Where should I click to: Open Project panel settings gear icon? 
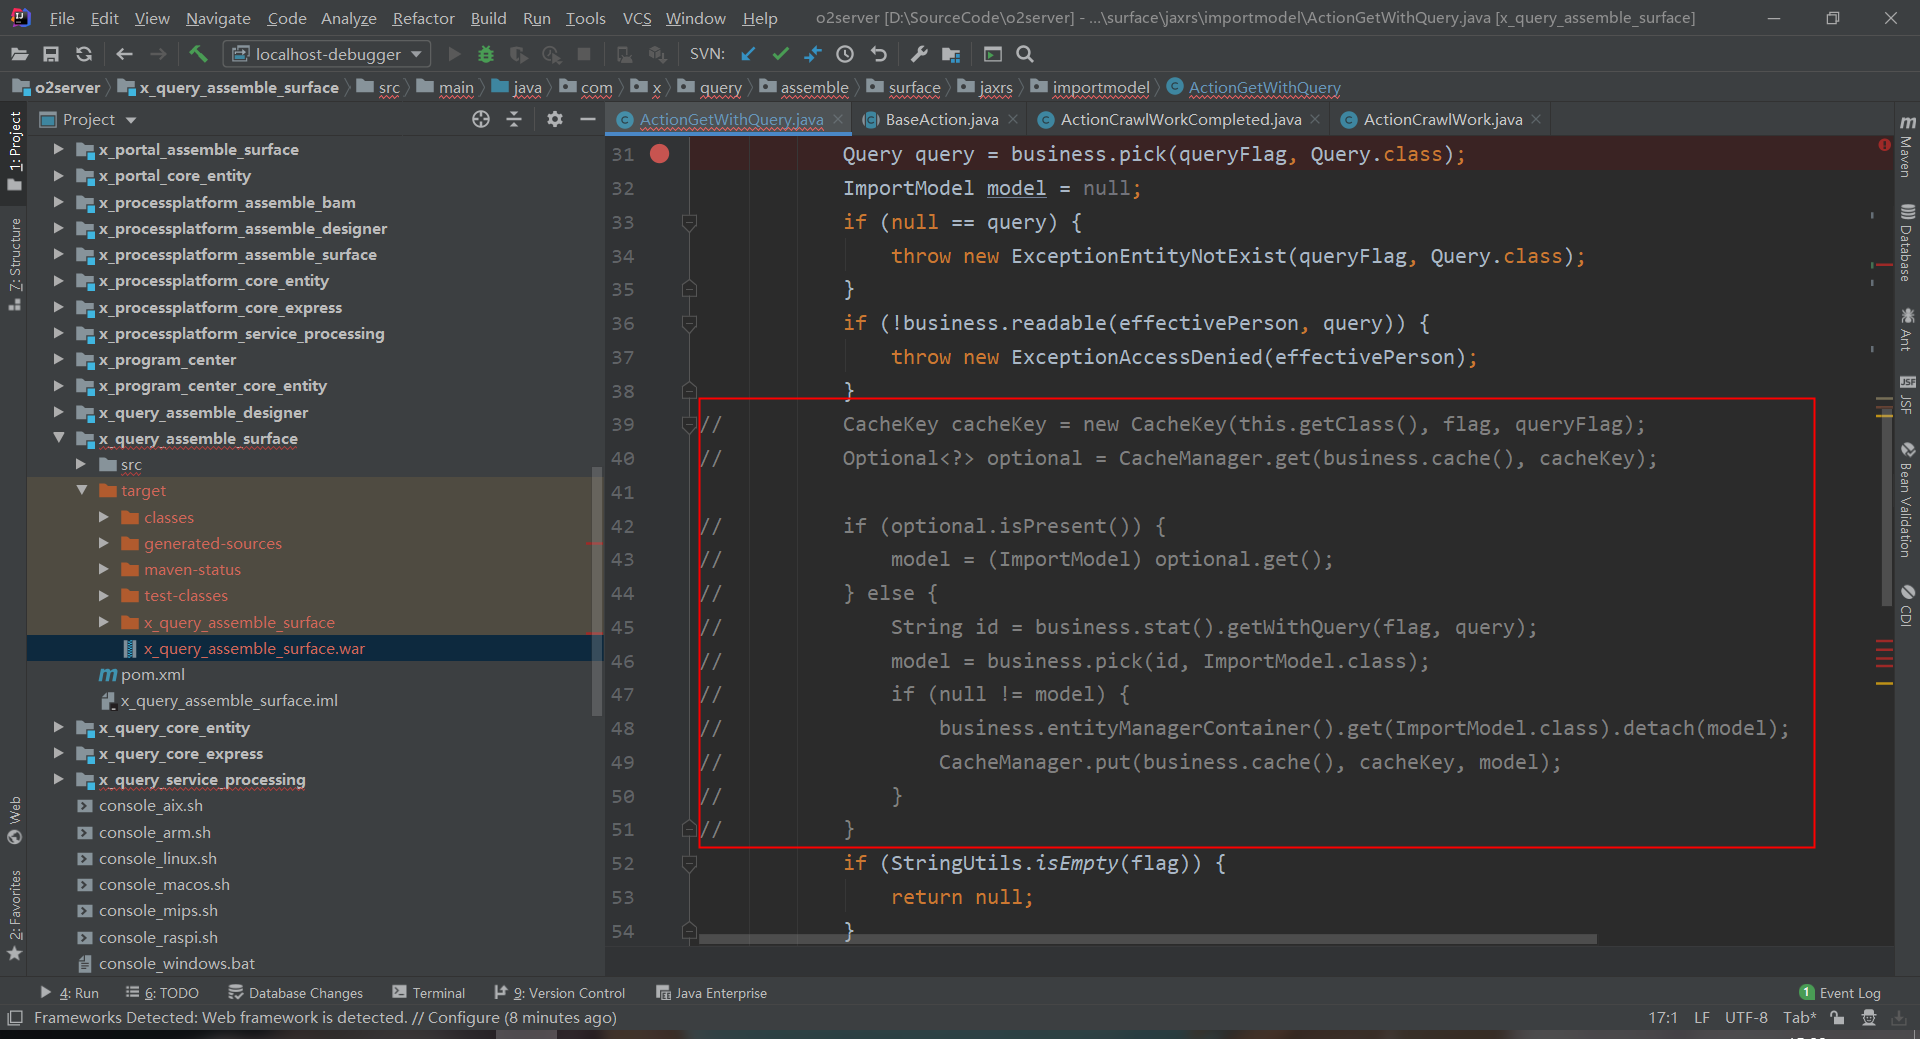(555, 120)
